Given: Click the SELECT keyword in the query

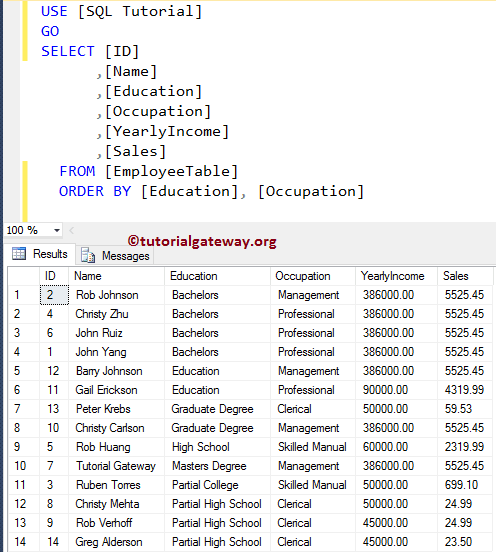Looking at the screenshot, I should click(x=68, y=51).
